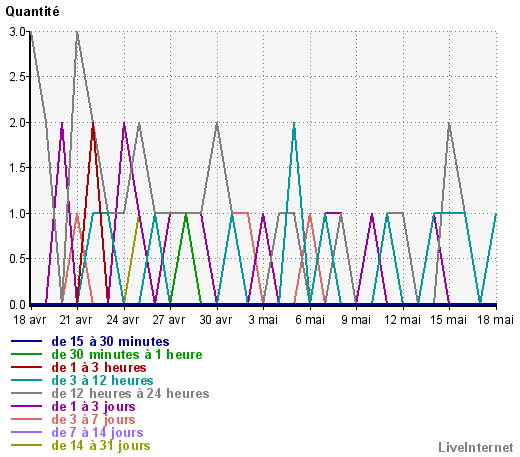Viewport: 520px width, 457px height.
Task: Select legend entry 'de 15 à 30 minutes'
Action: point(110,341)
